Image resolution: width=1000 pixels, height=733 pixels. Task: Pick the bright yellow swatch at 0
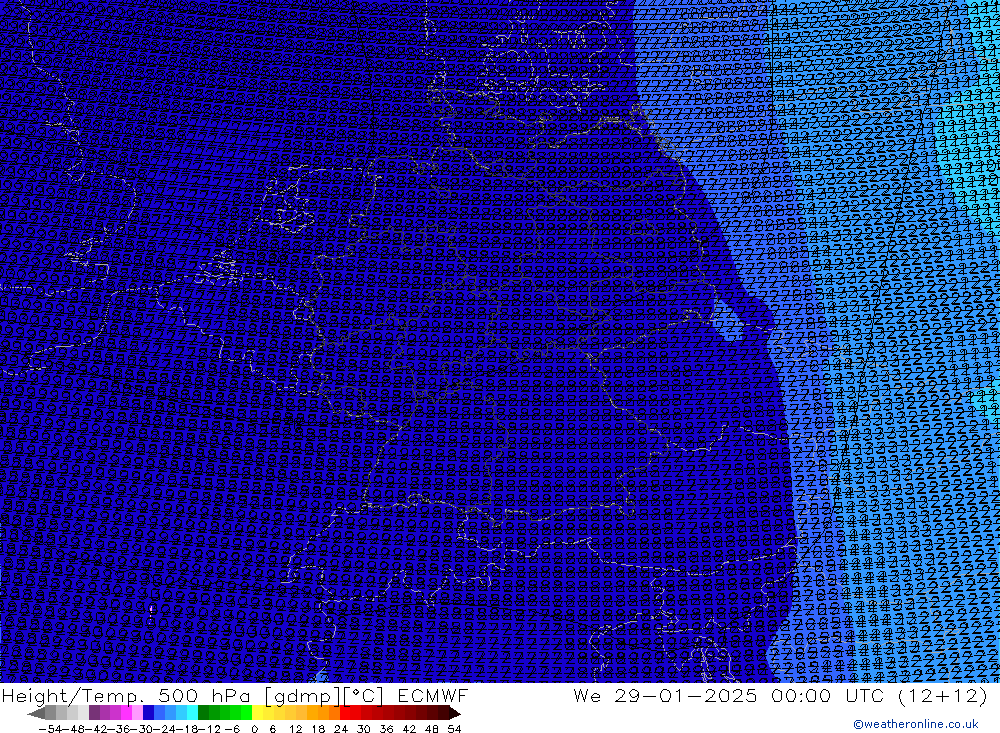pyautogui.click(x=258, y=713)
